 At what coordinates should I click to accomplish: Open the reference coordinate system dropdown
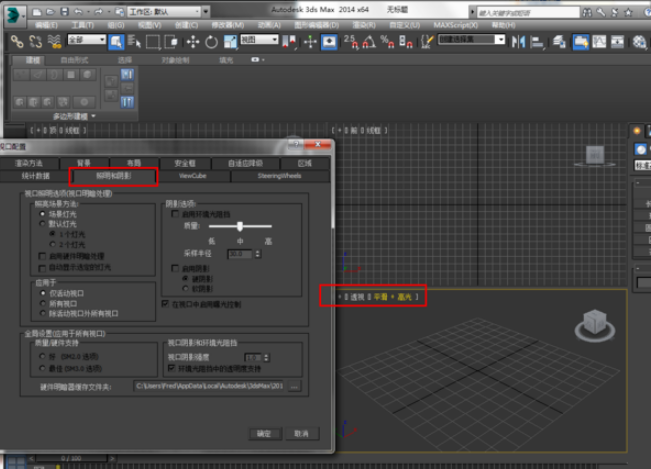pos(259,39)
